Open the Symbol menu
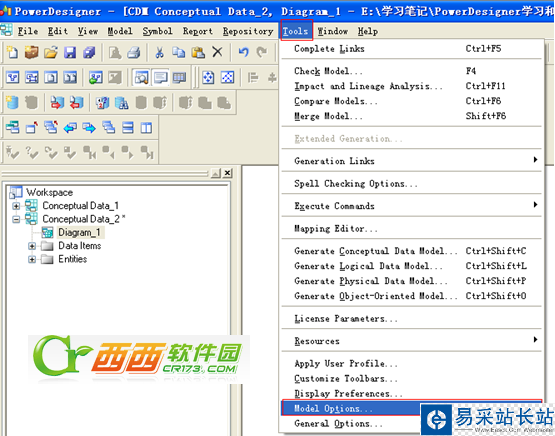 pyautogui.click(x=158, y=31)
